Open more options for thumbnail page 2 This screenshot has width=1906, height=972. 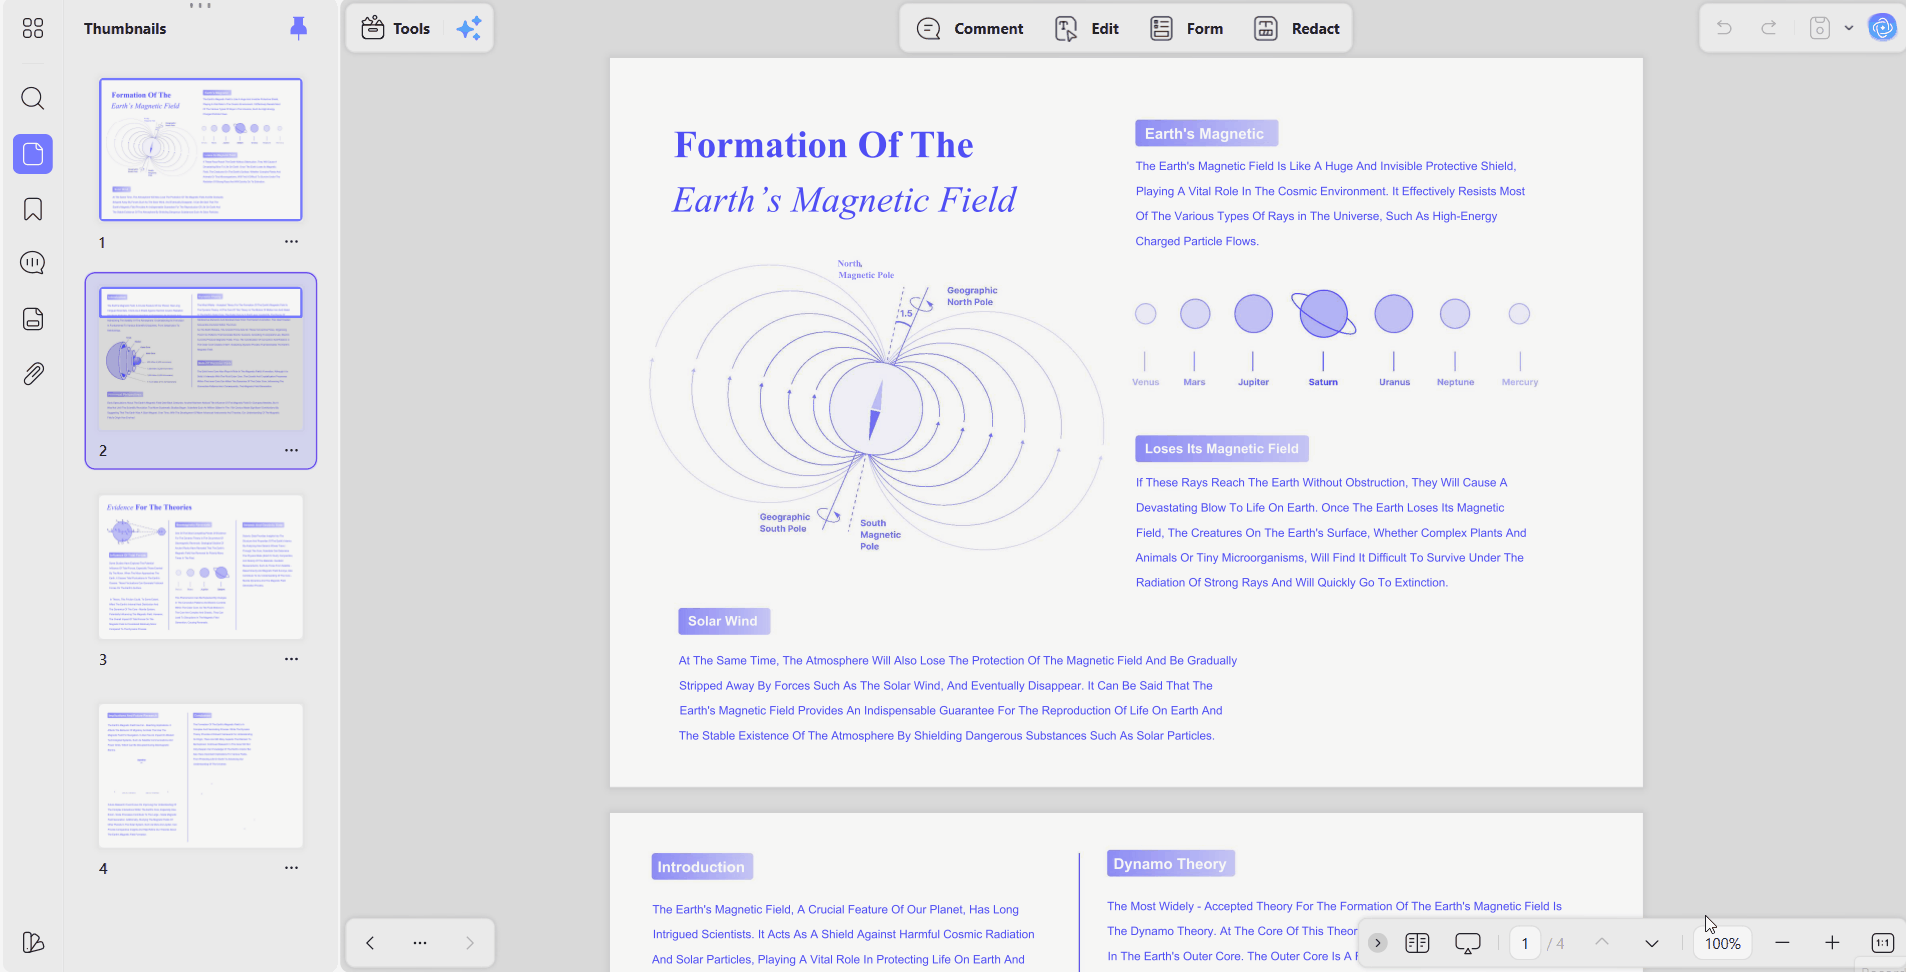[291, 450]
